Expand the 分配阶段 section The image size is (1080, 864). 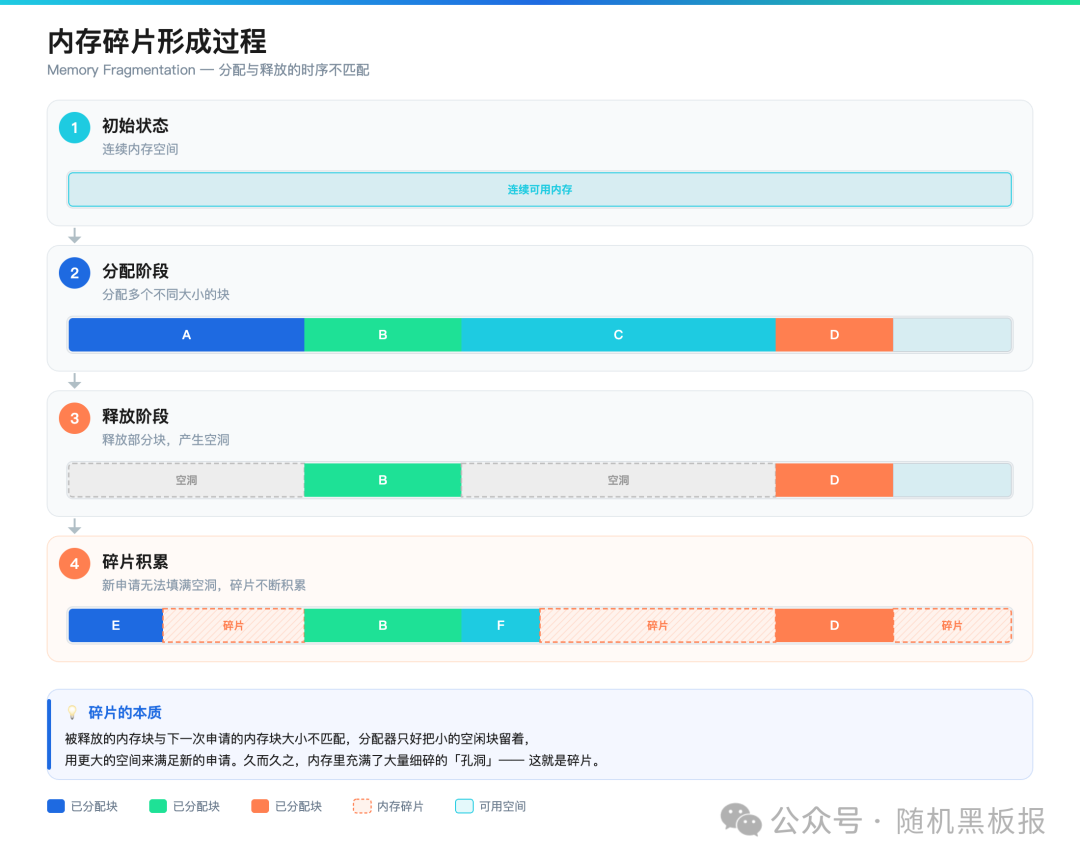135,272
